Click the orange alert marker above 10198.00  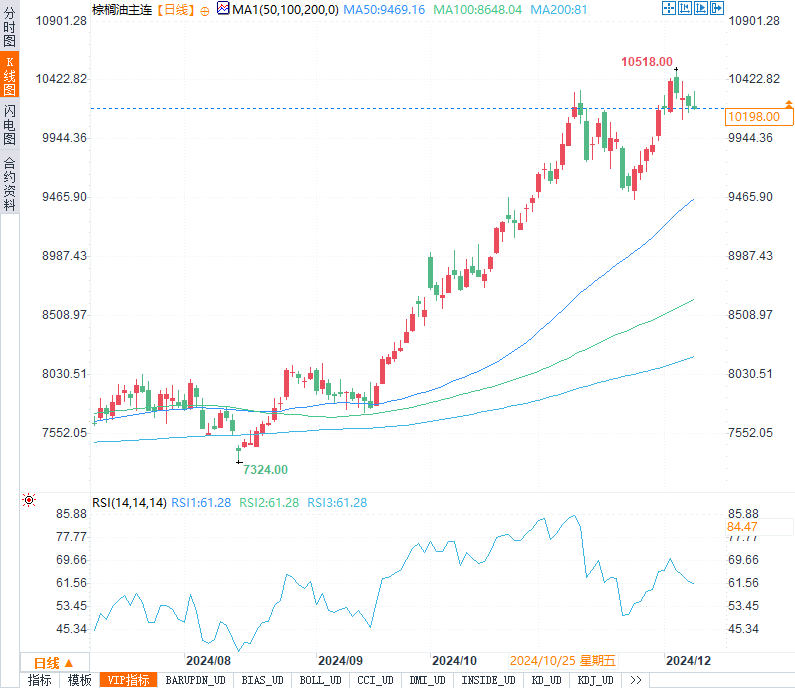789,104
